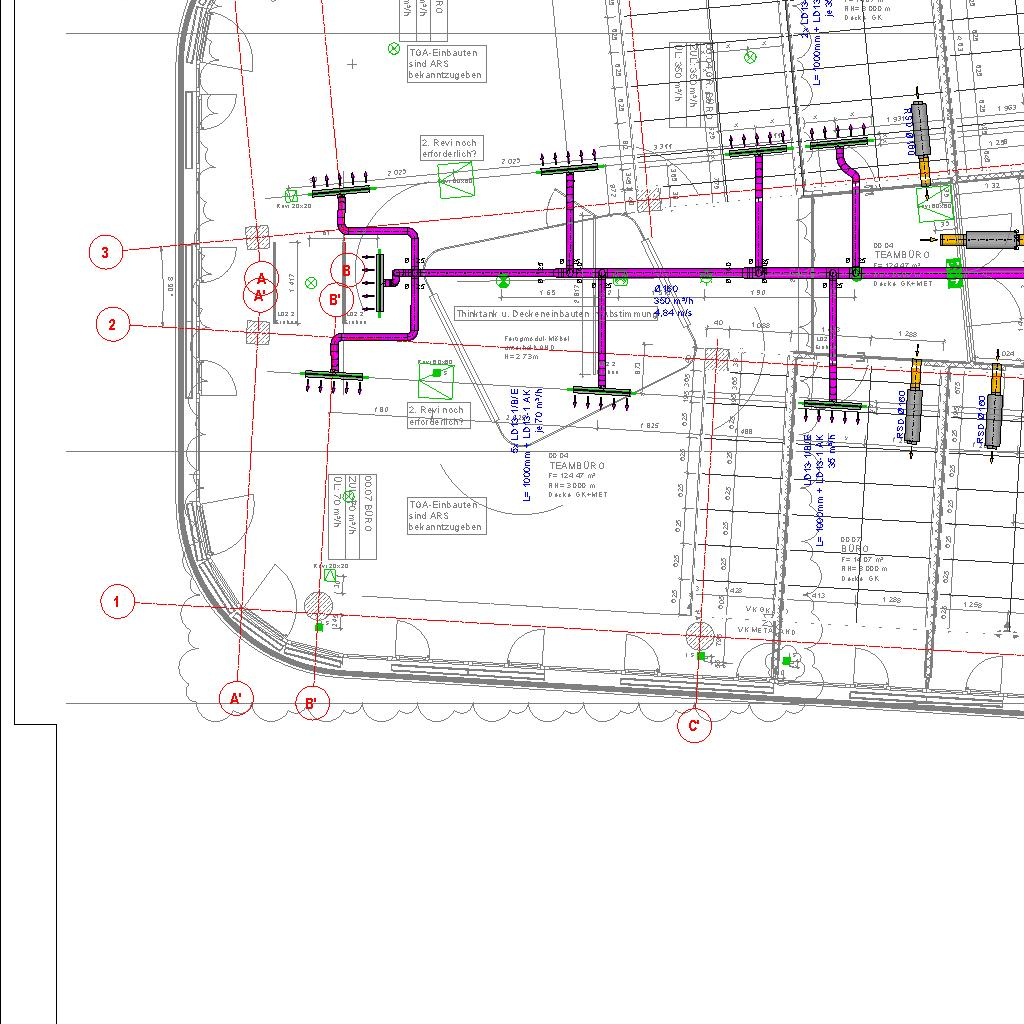The image size is (1024, 1024).
Task: Click the lower '2. Revi noch erforderlich?' note
Action: point(437,415)
